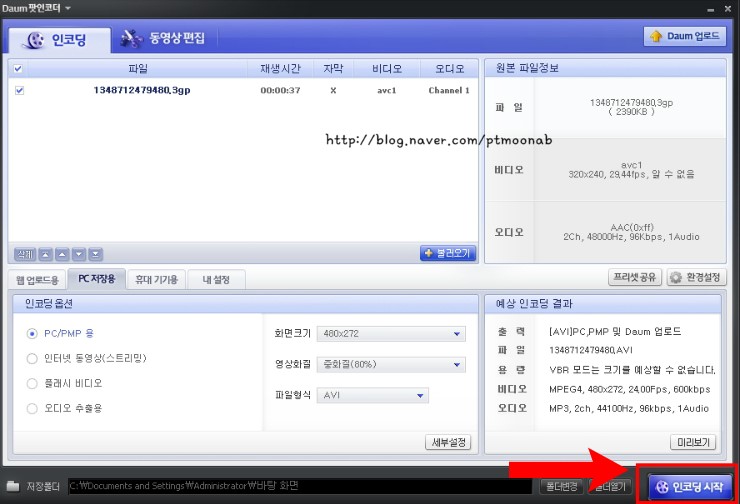Viewport: 740px width, 504px height.
Task: Move selected file down one position
Action: [x=79, y=254]
